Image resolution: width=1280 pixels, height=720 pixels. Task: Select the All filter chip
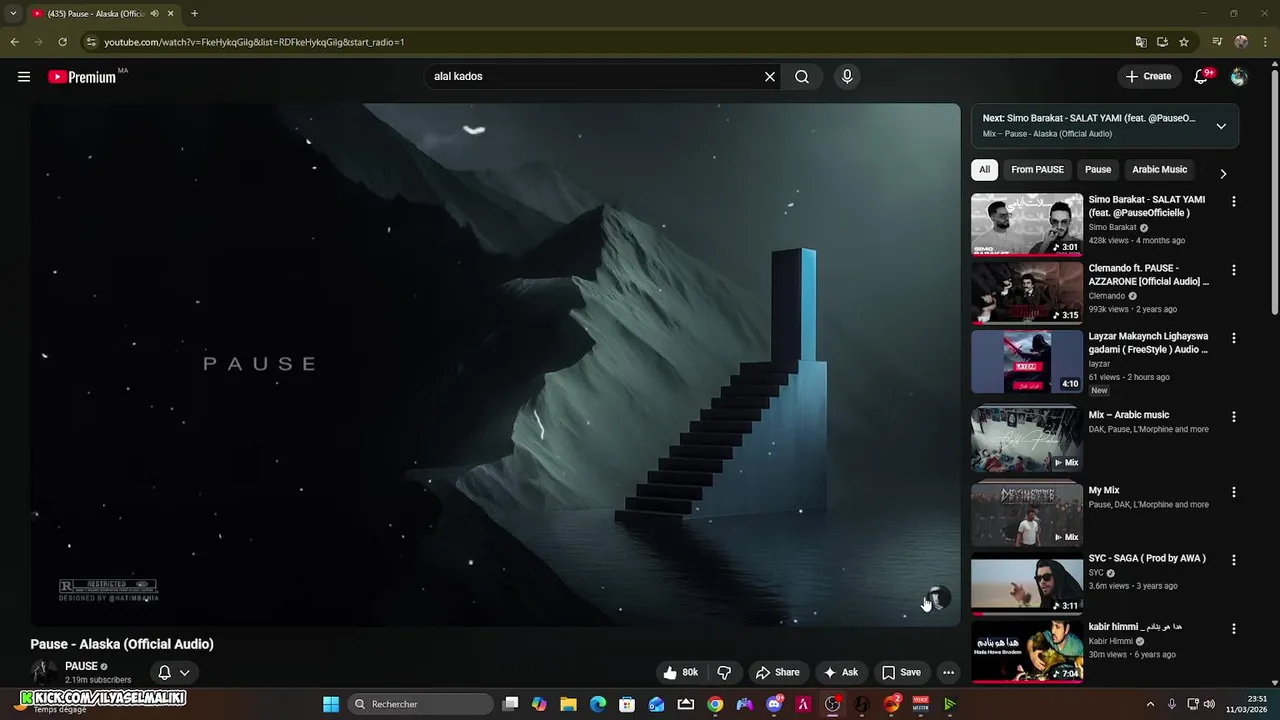tap(984, 170)
